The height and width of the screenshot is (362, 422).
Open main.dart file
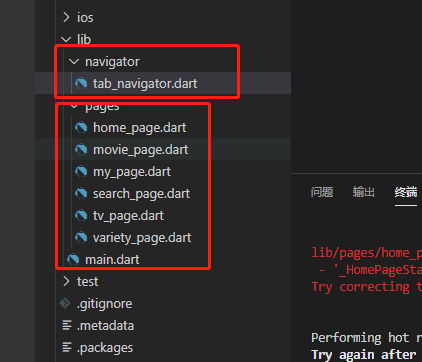112,259
